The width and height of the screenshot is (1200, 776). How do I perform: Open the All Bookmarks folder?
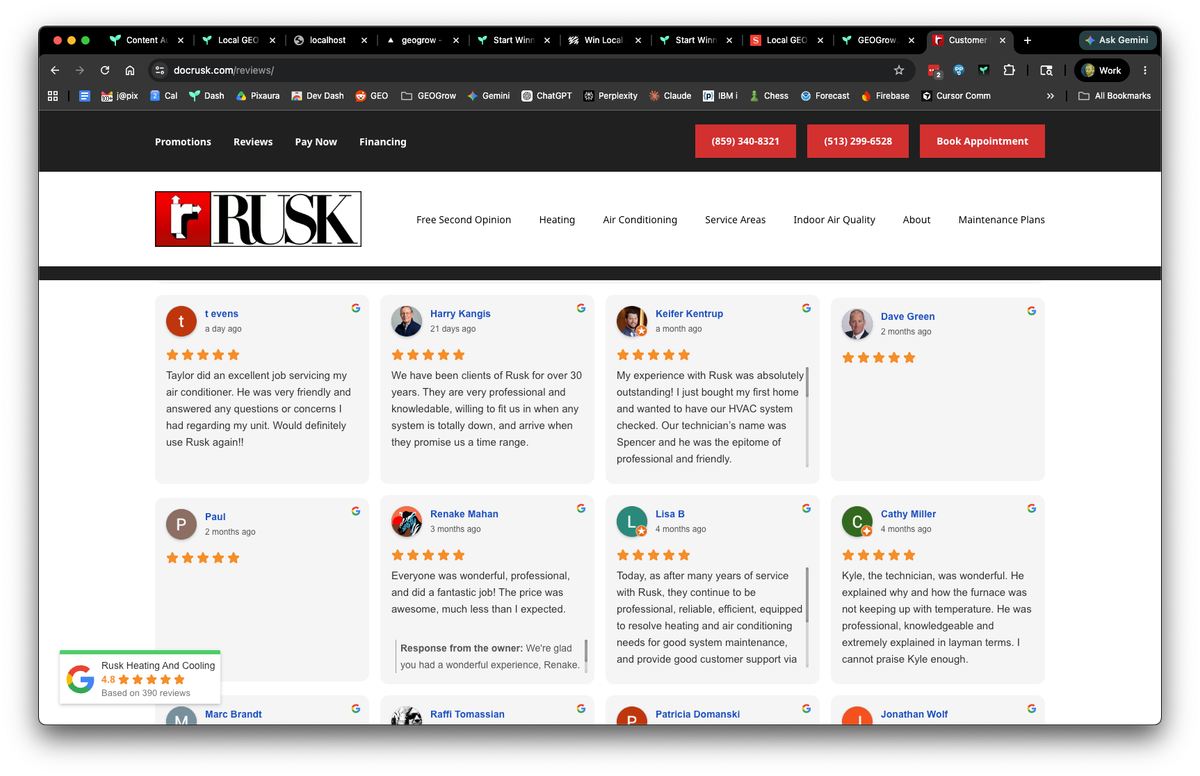coord(1114,96)
